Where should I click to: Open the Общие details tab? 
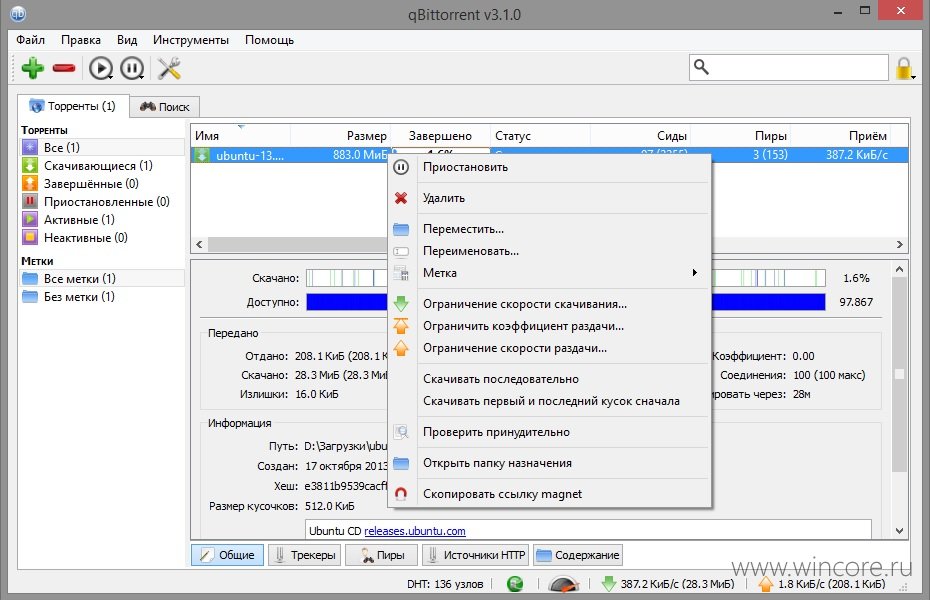(227, 555)
